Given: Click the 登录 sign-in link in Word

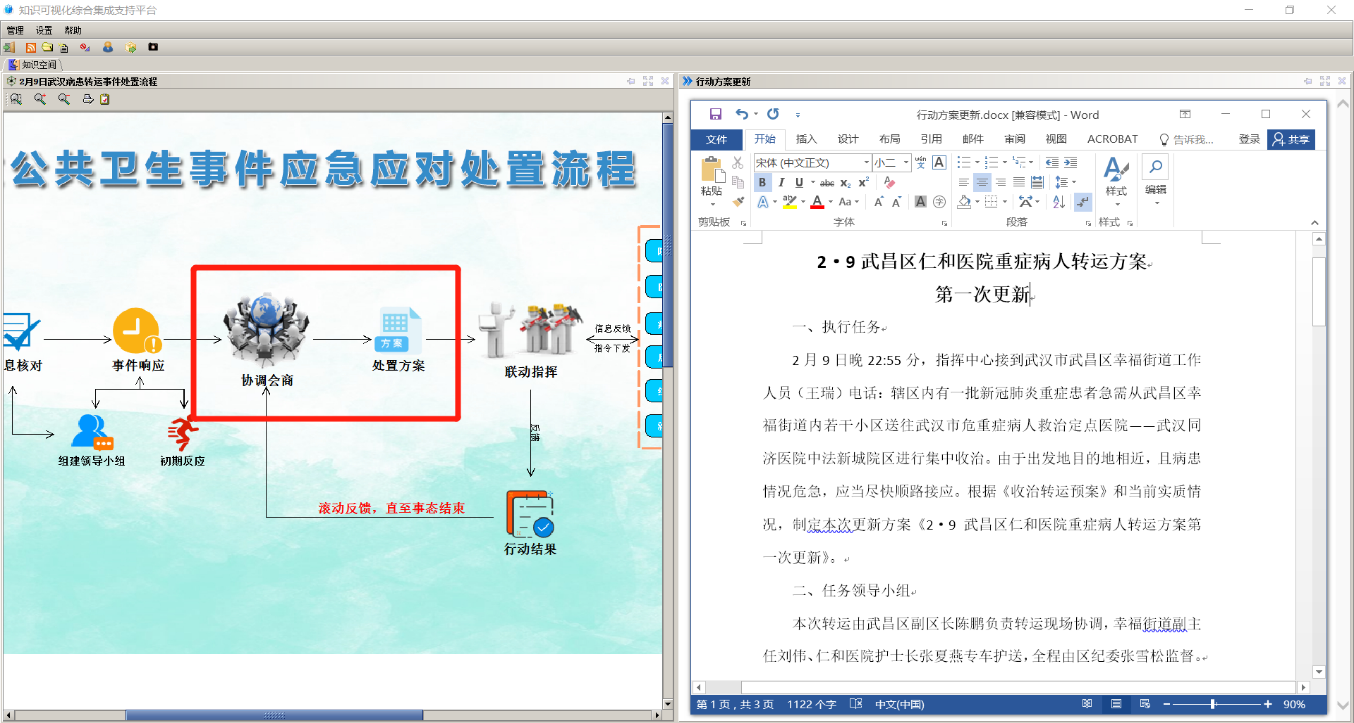Looking at the screenshot, I should tap(1249, 140).
